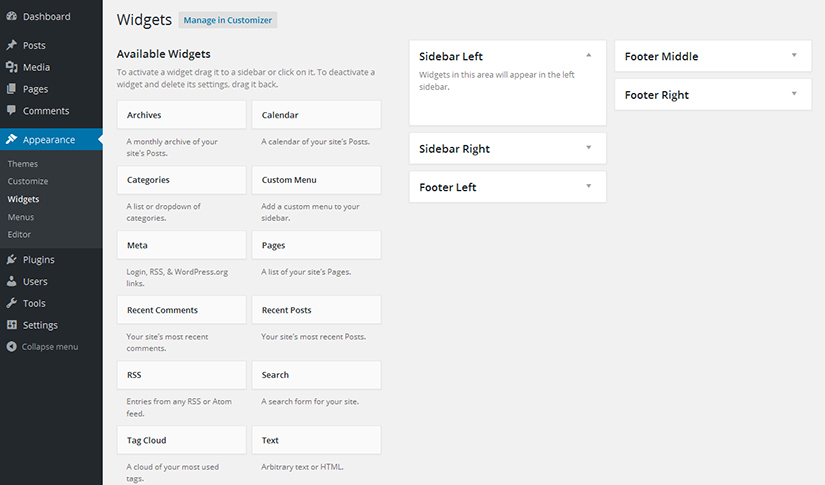Click the Dashboard gauge icon
The image size is (825, 485).
tap(12, 17)
